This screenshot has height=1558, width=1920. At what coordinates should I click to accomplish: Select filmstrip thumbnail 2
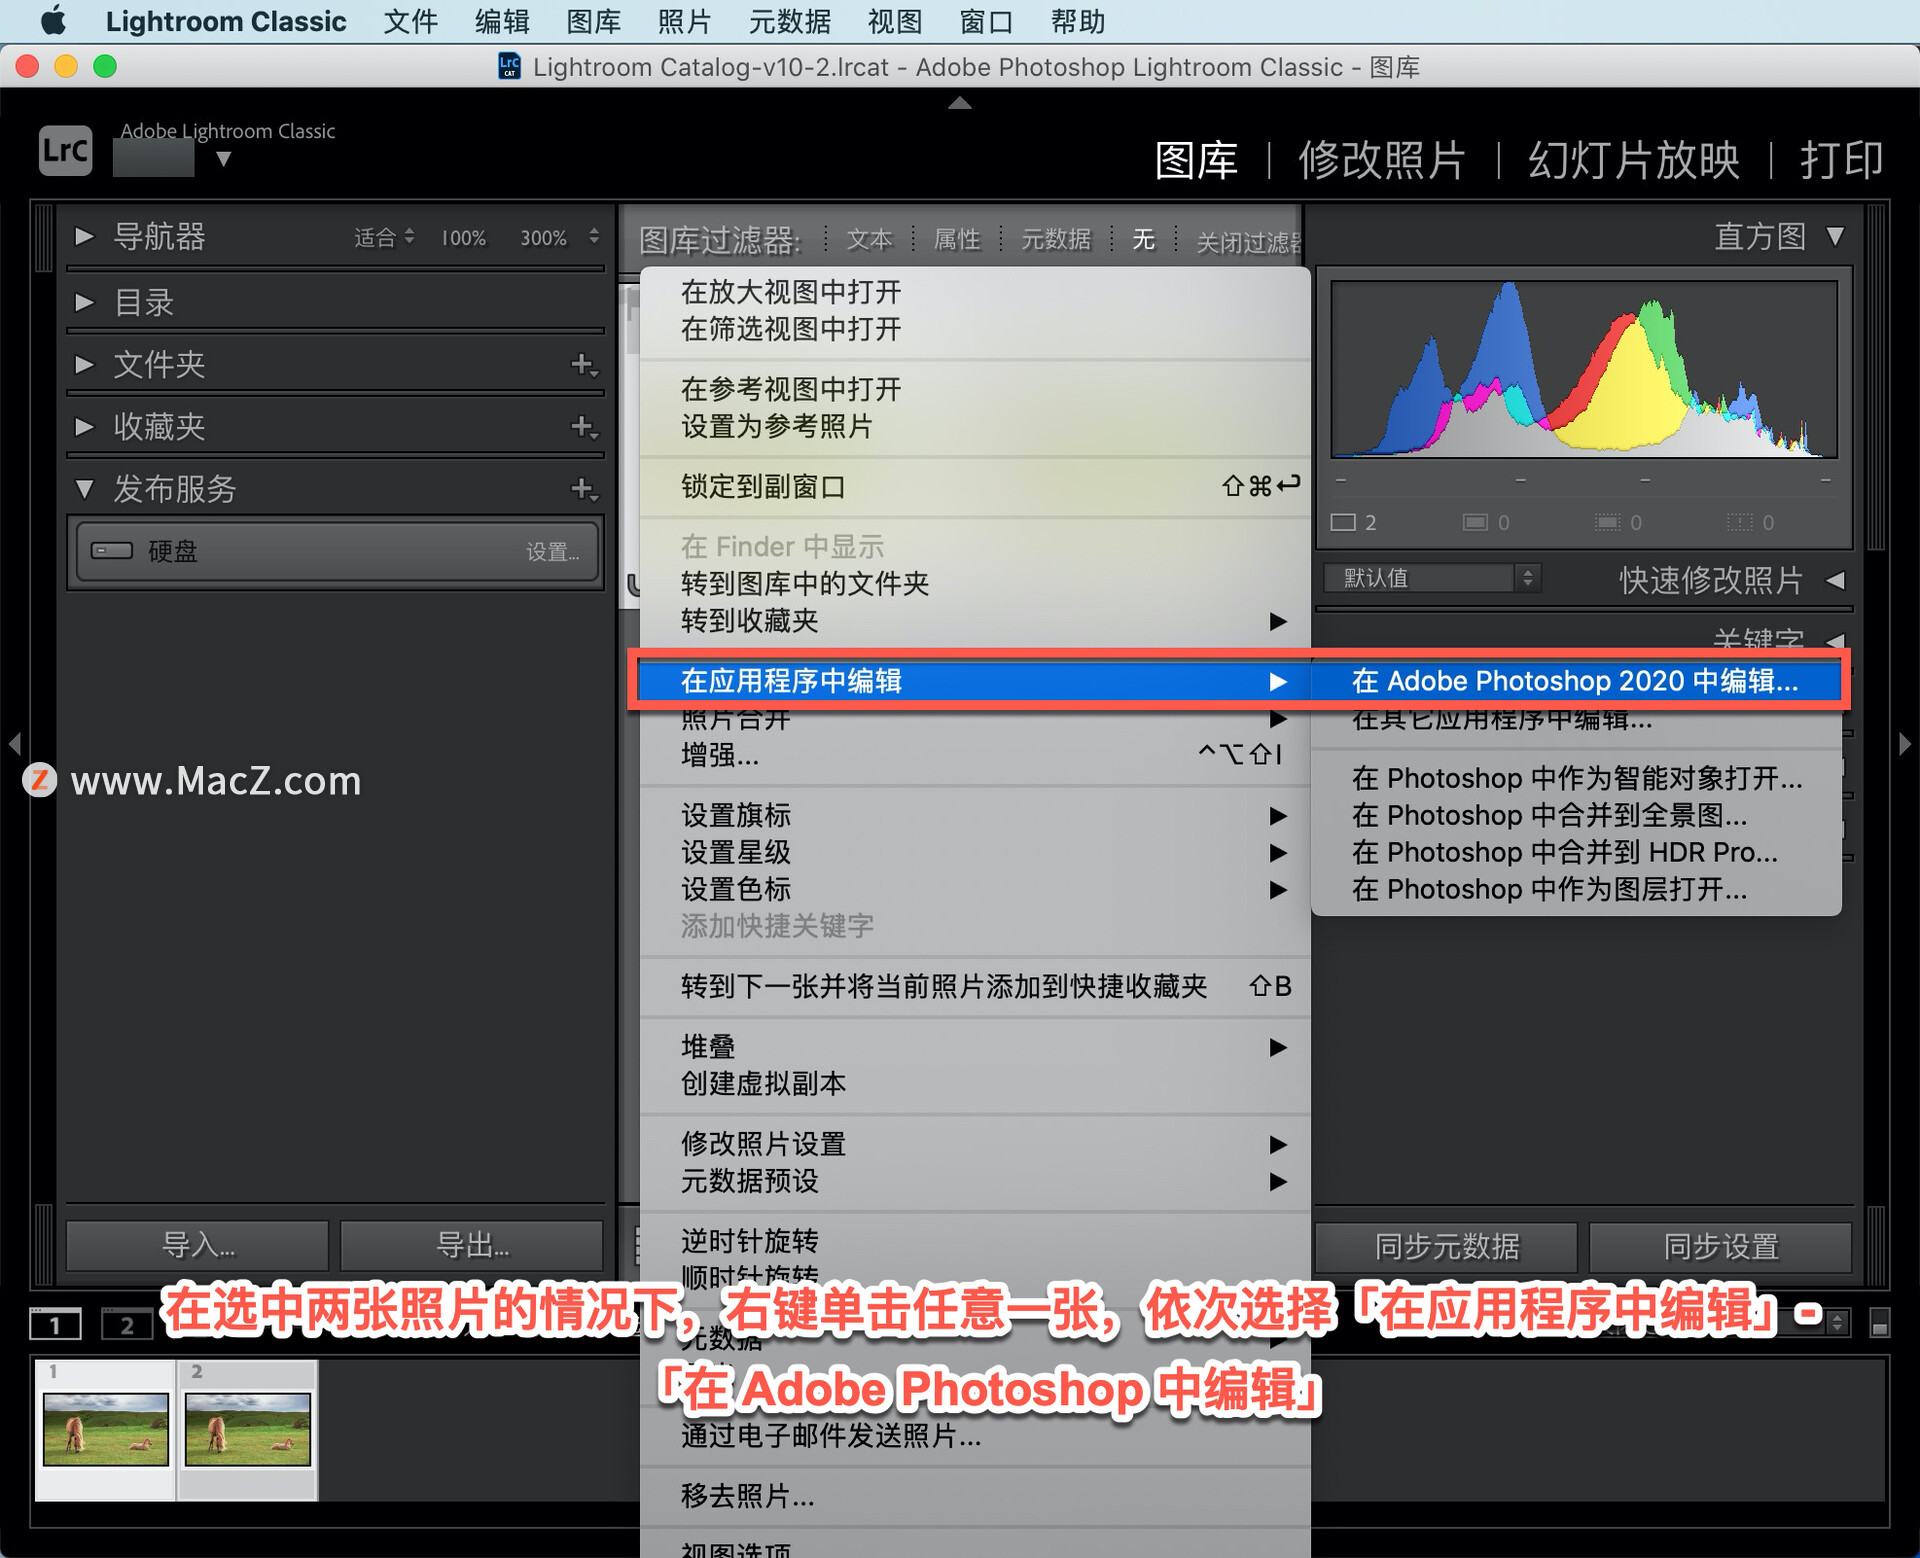click(248, 1430)
